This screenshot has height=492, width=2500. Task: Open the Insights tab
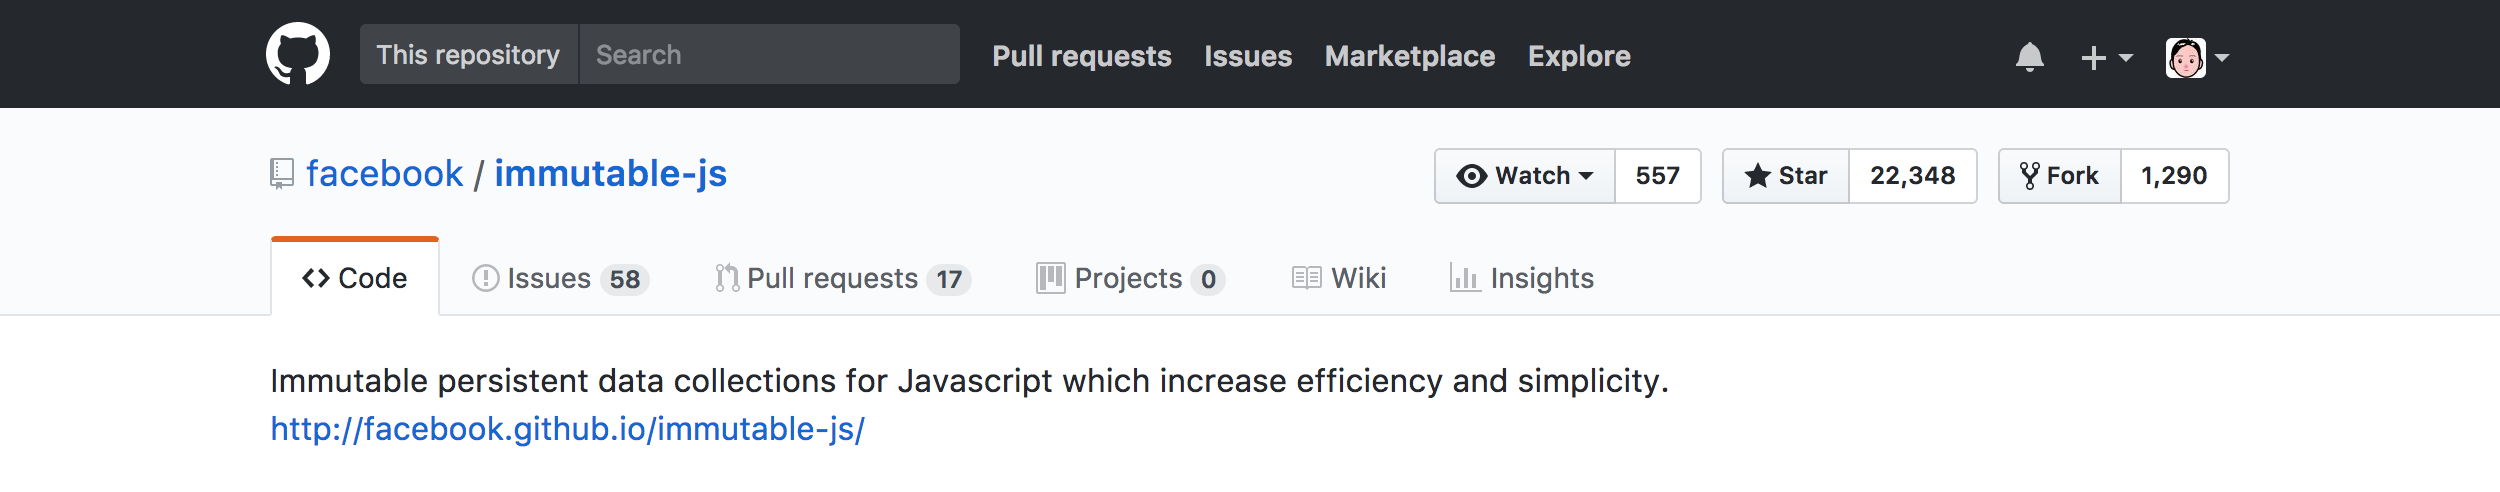(1522, 278)
